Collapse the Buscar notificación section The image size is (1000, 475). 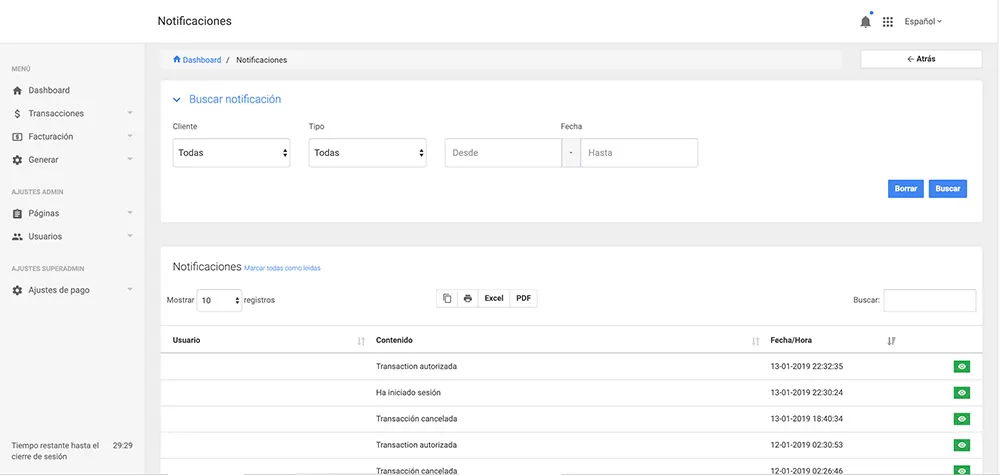point(178,100)
